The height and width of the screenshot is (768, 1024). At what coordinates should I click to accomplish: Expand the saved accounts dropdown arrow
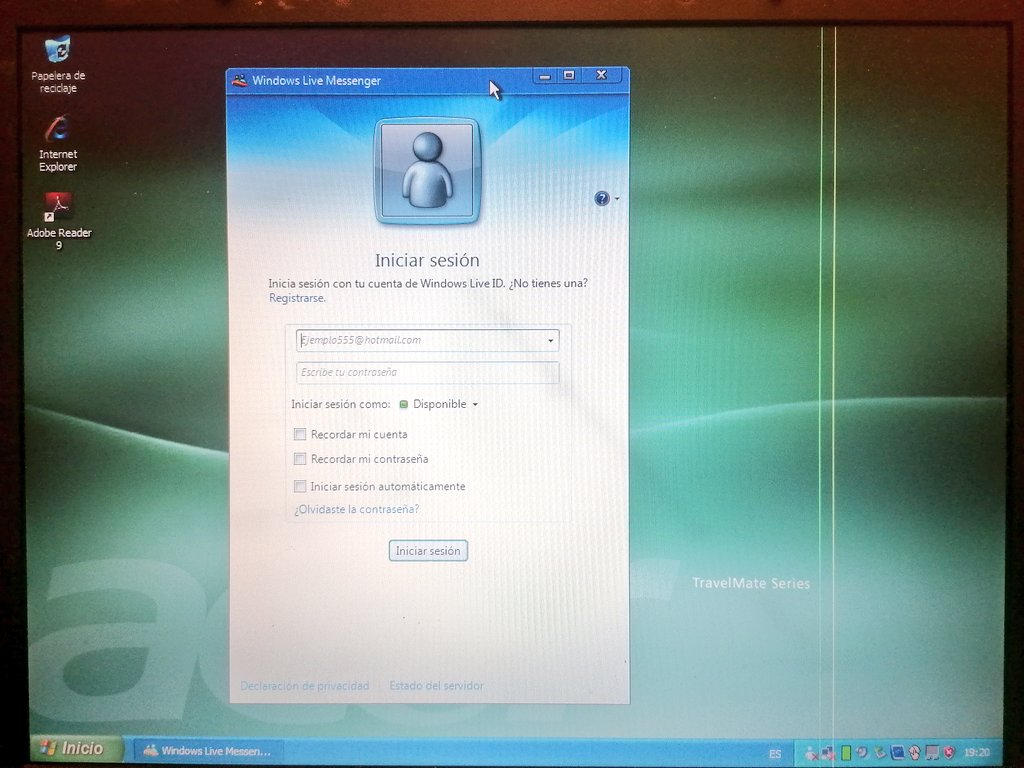(551, 340)
